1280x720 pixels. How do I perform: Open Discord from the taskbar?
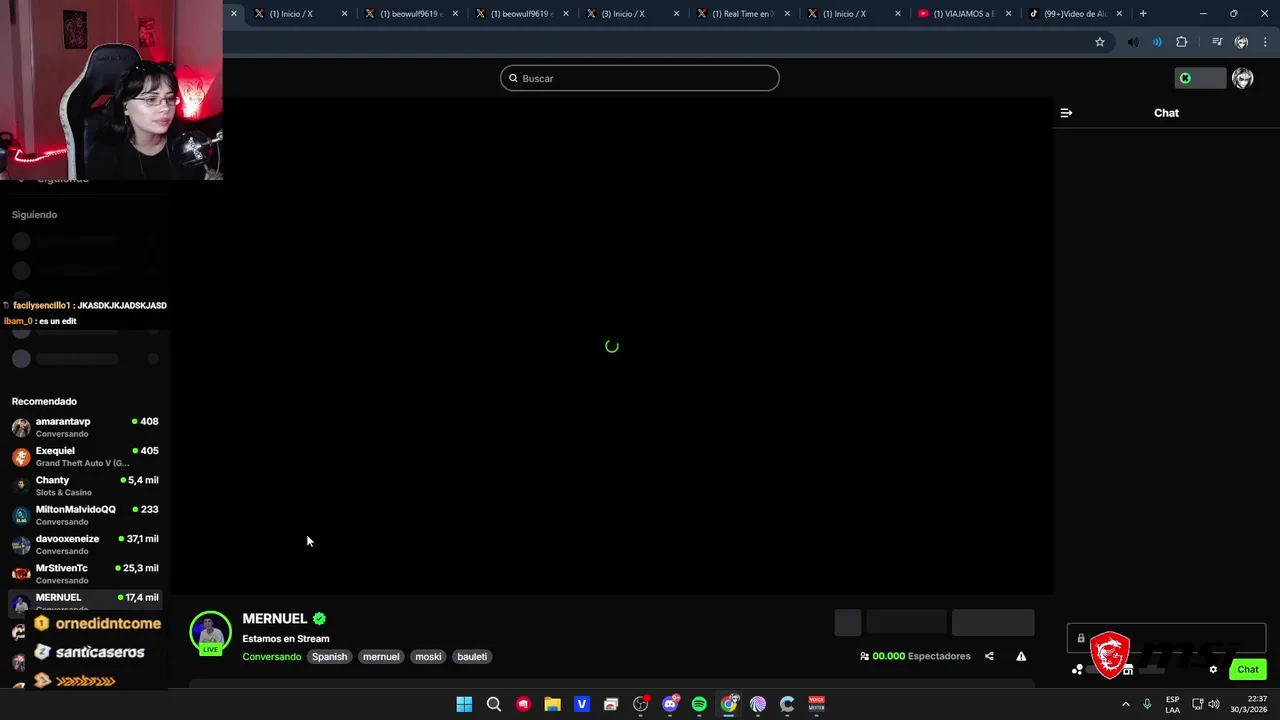[670, 704]
